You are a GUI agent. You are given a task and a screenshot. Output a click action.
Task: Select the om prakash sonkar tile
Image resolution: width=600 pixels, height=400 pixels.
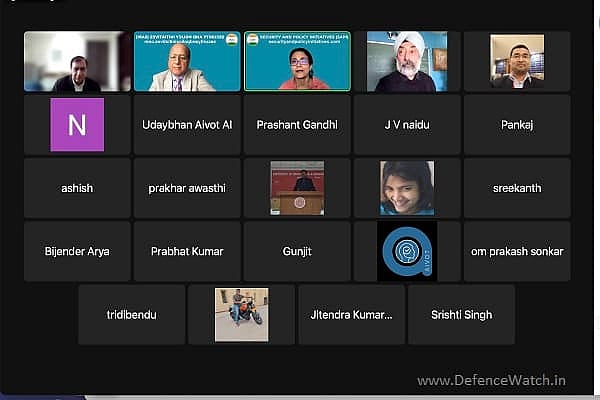tap(517, 251)
